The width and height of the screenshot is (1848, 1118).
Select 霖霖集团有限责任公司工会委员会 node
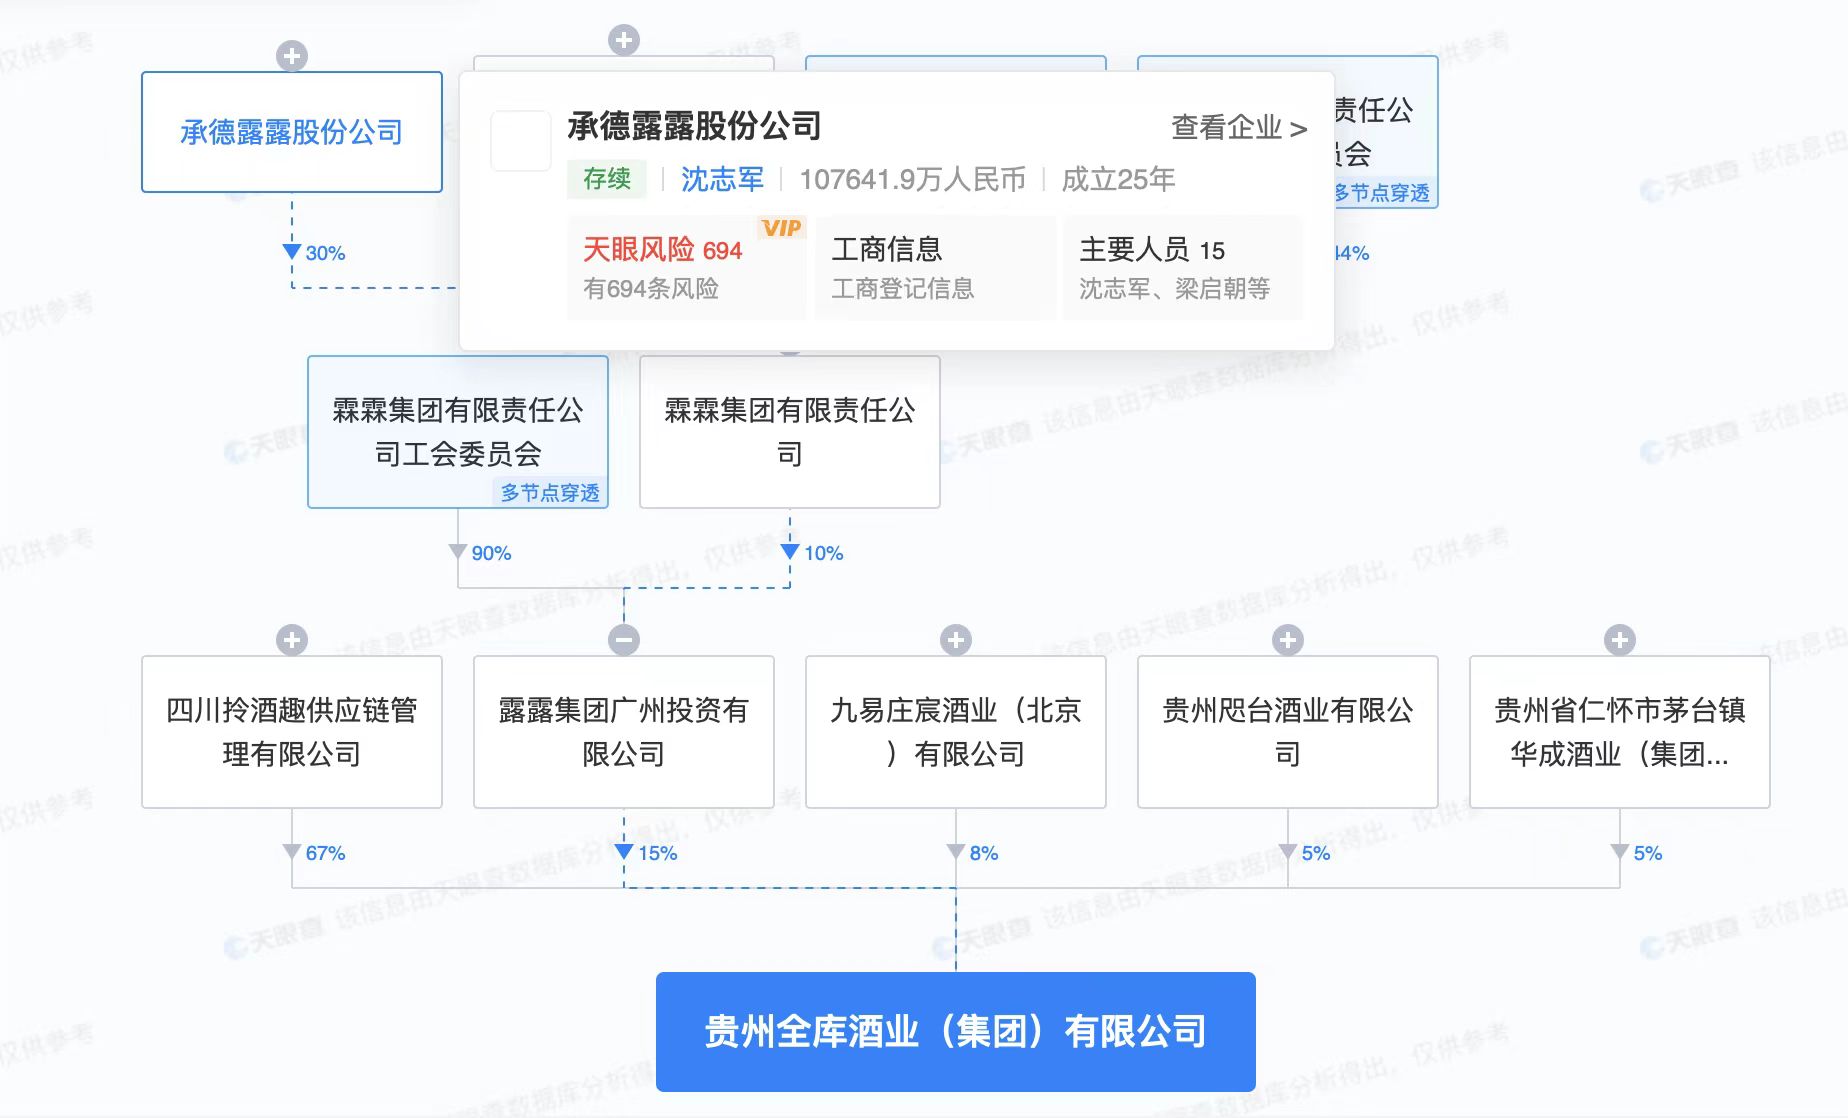pos(458,432)
